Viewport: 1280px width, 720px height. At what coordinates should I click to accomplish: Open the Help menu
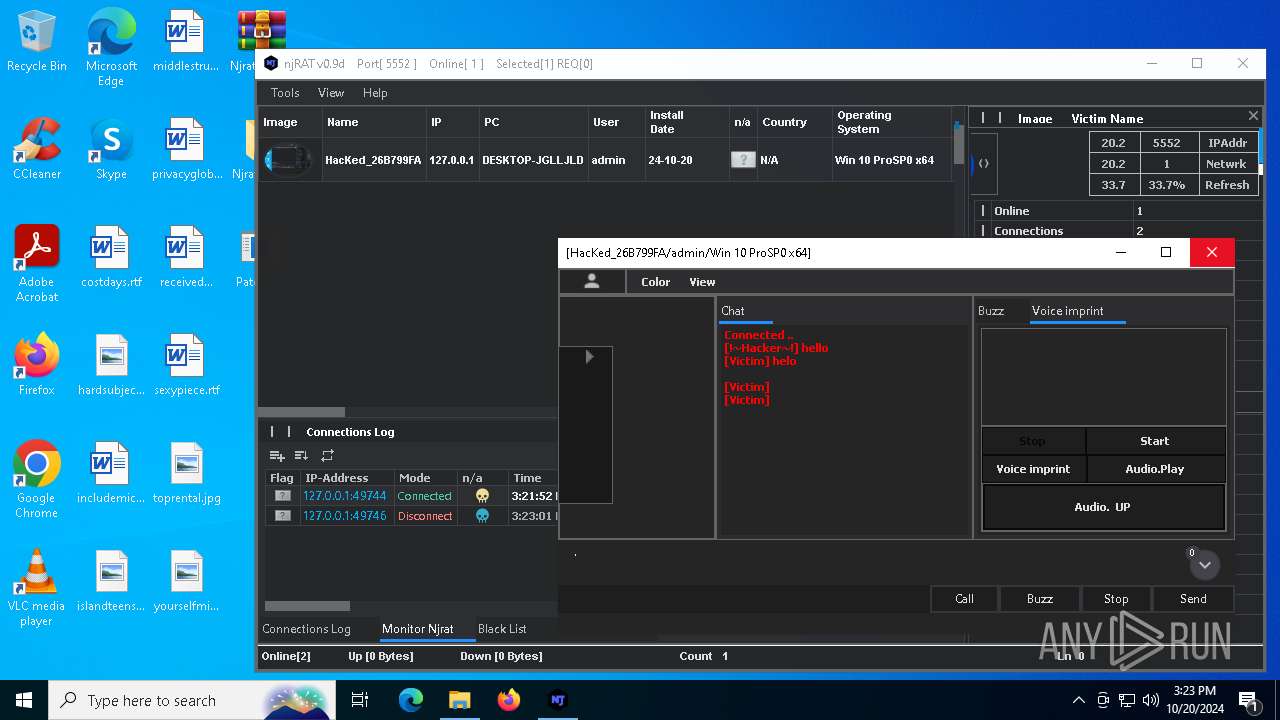[375, 93]
